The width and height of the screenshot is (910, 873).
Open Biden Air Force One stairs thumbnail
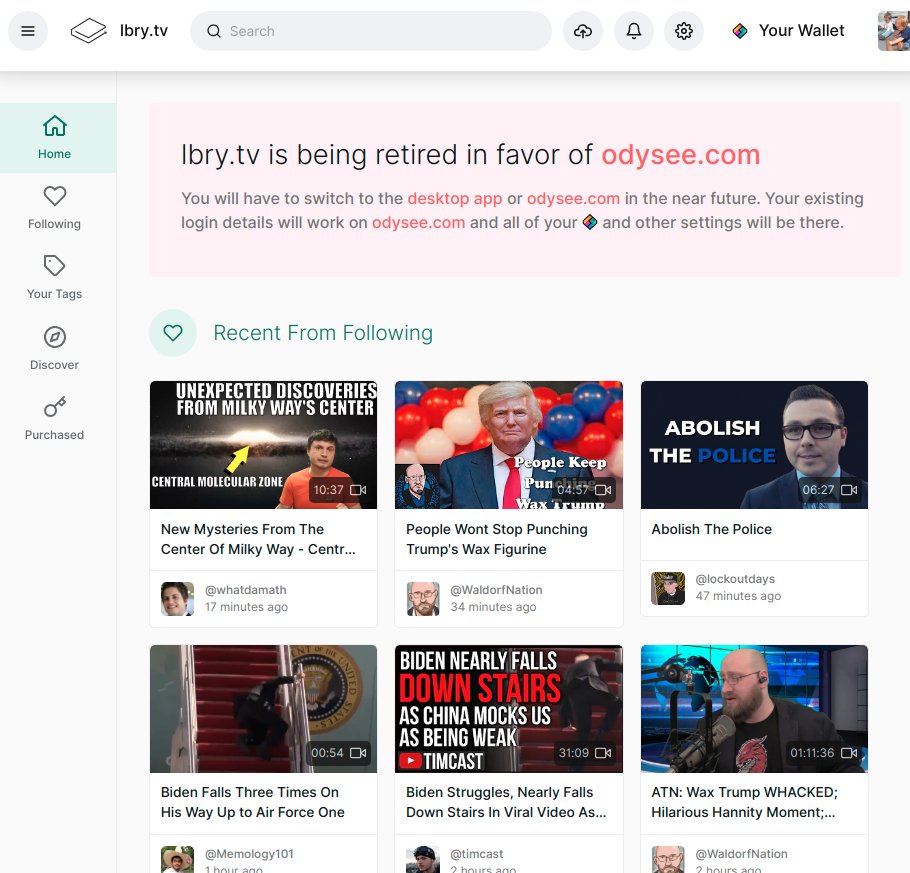click(263, 709)
